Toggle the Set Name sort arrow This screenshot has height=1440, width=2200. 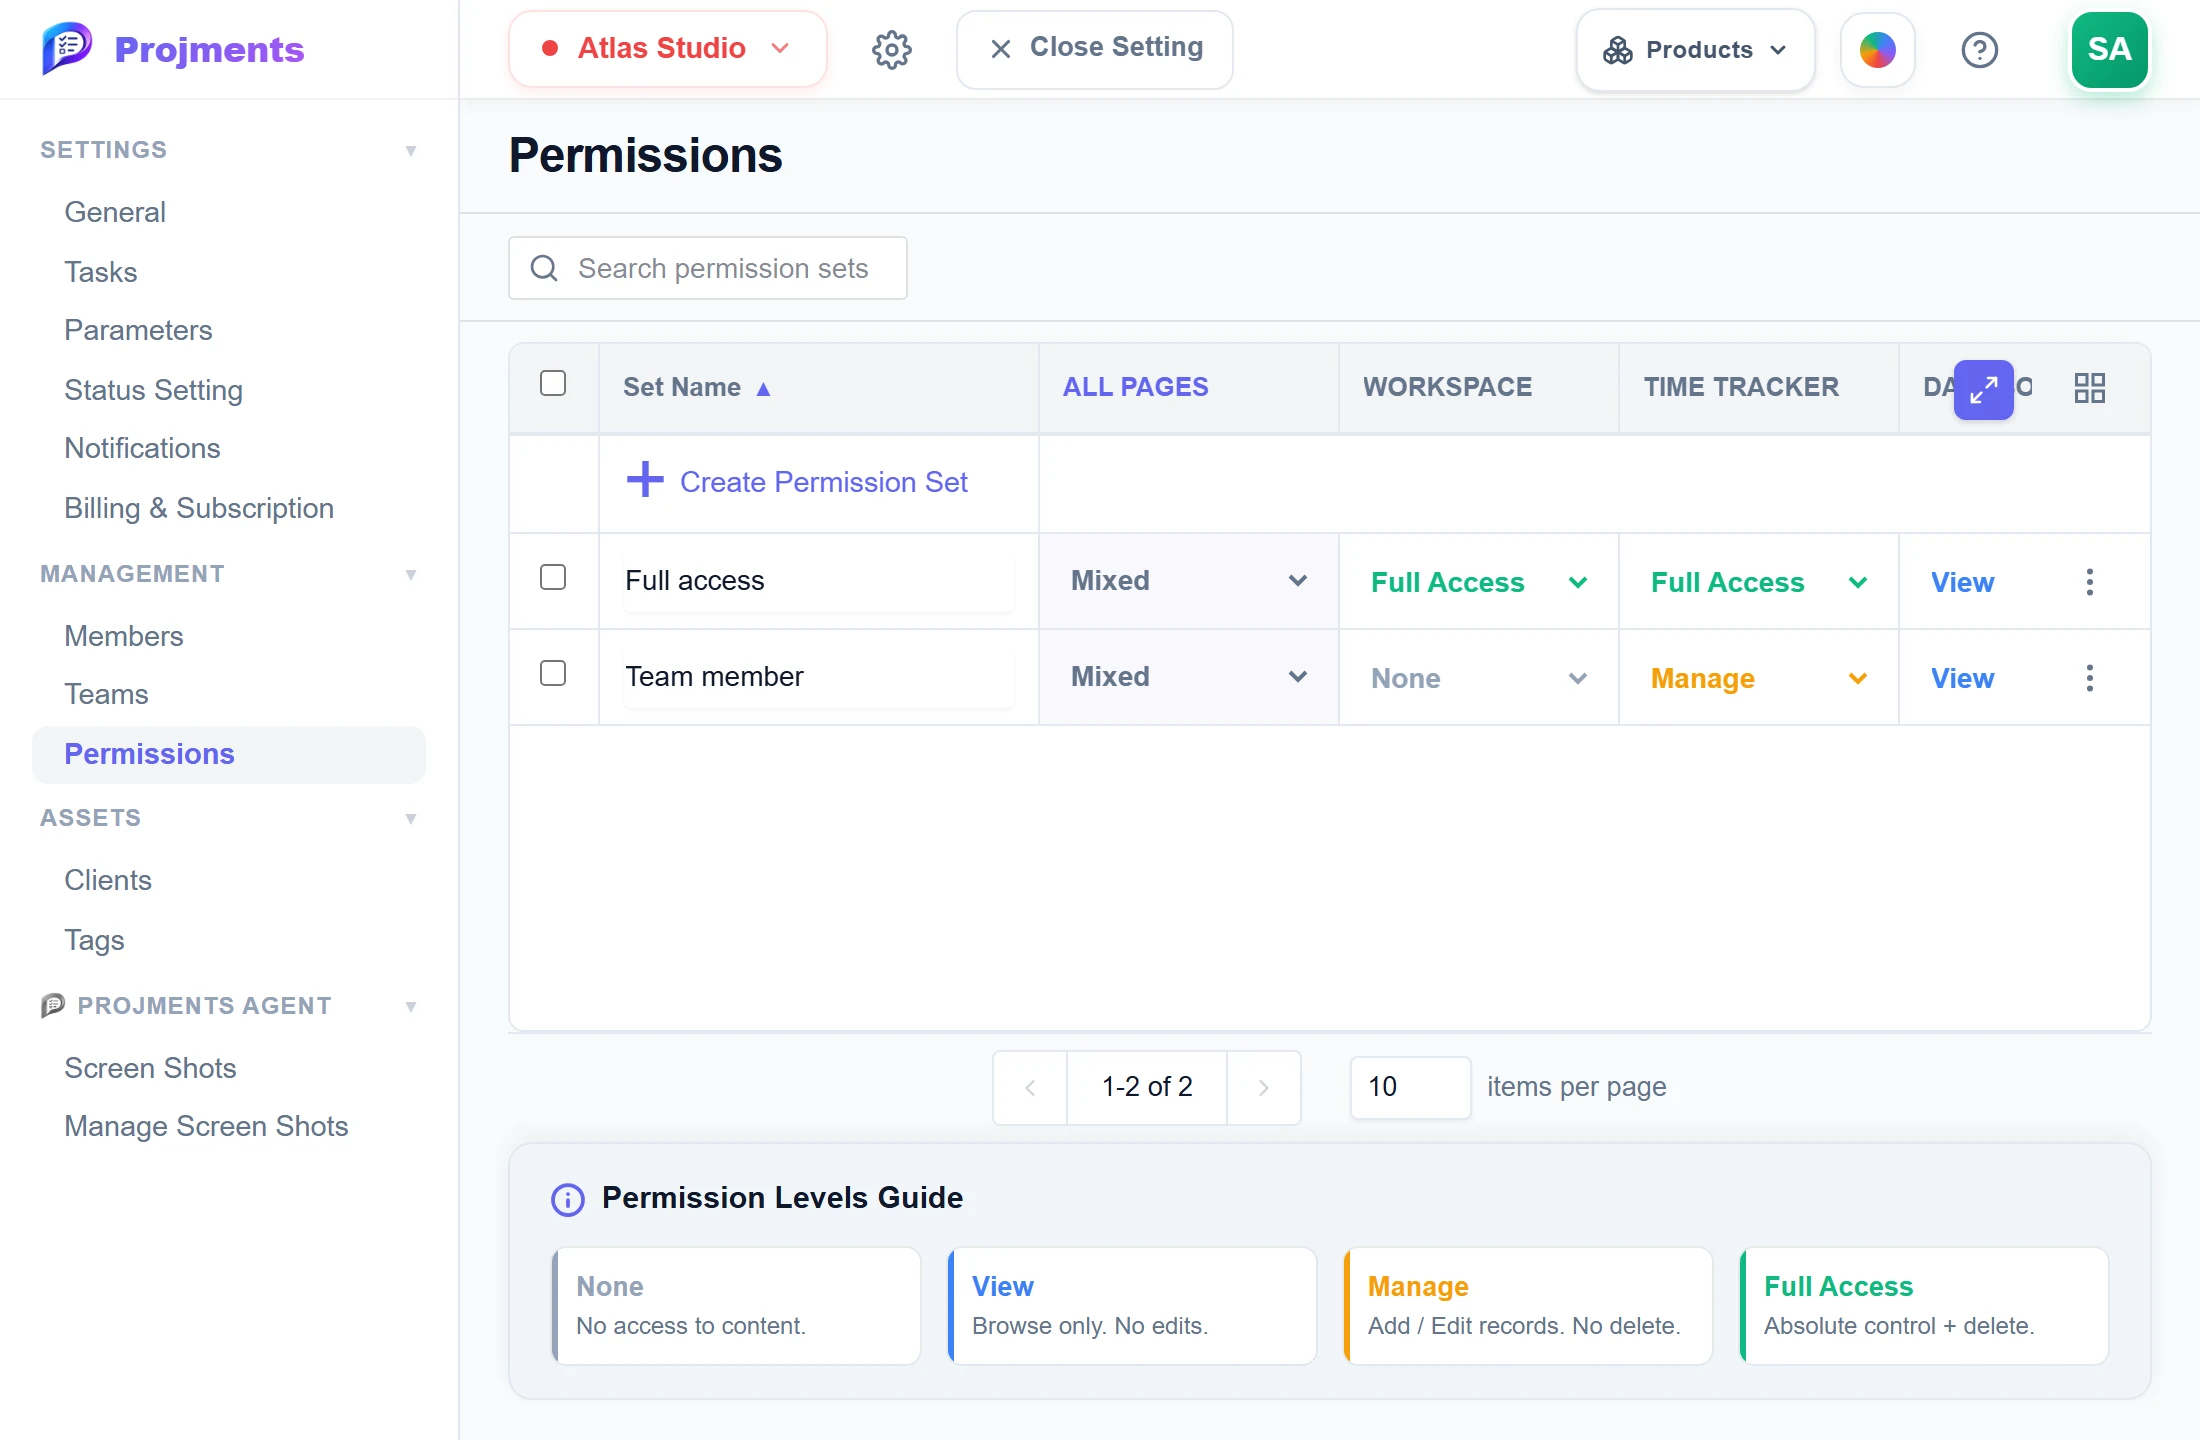tap(763, 389)
